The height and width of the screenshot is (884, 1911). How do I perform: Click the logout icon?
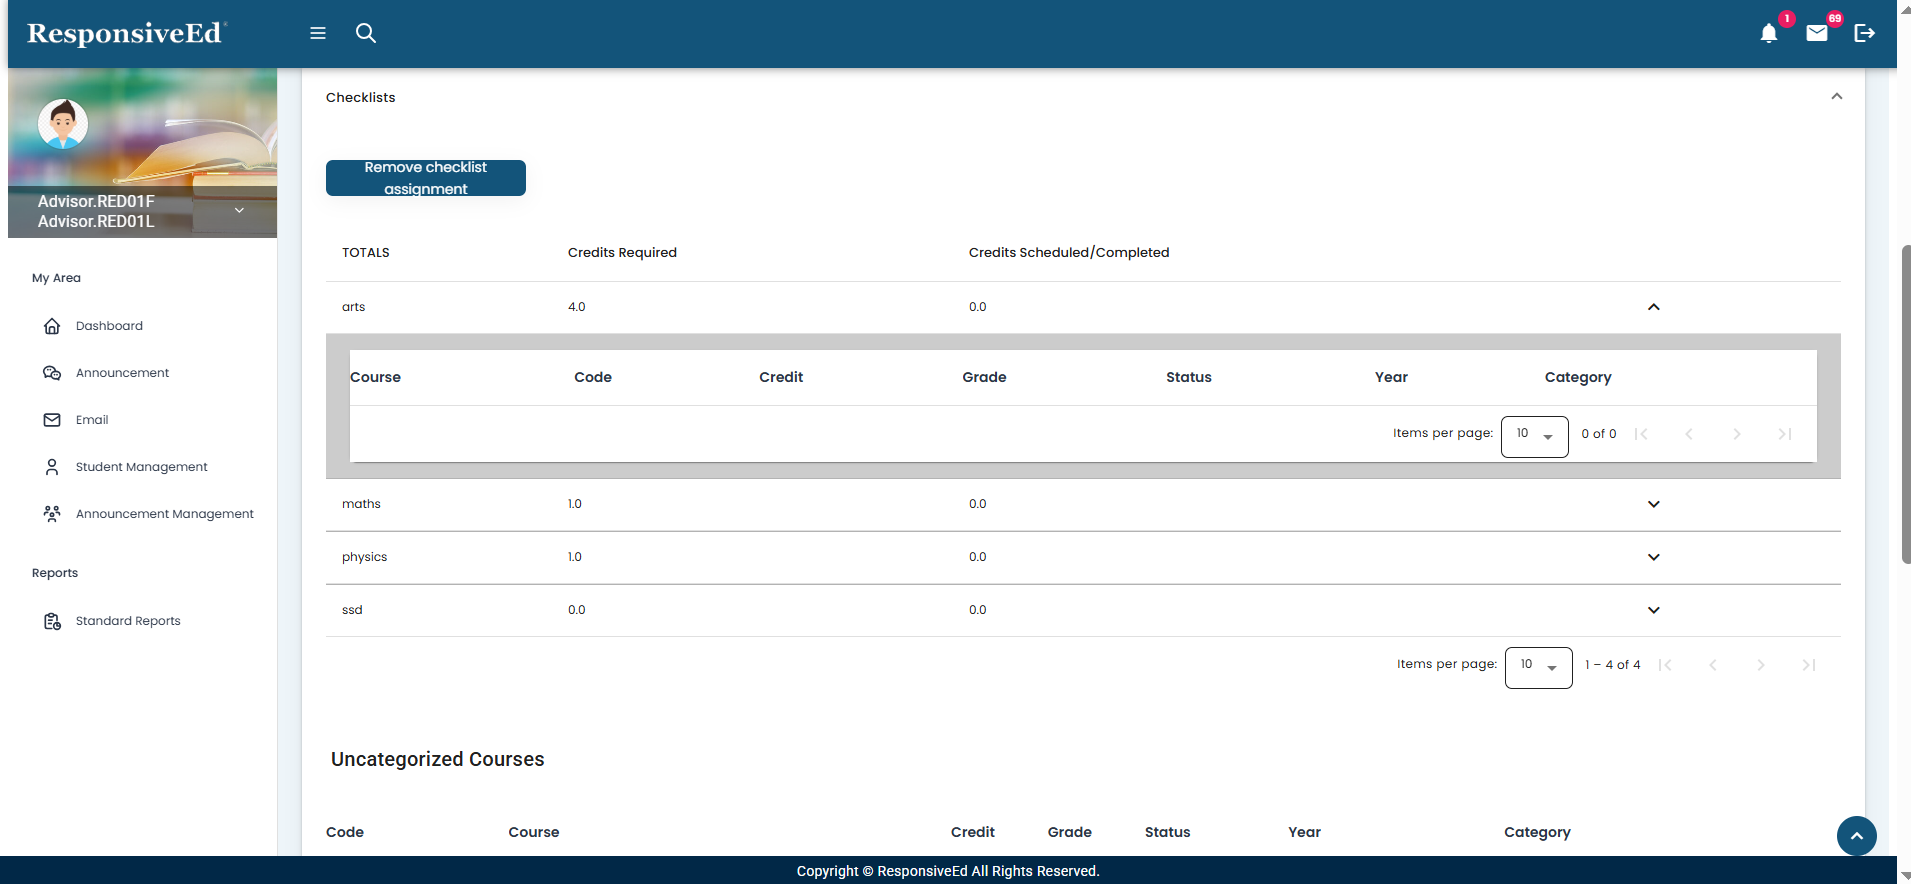(x=1864, y=33)
